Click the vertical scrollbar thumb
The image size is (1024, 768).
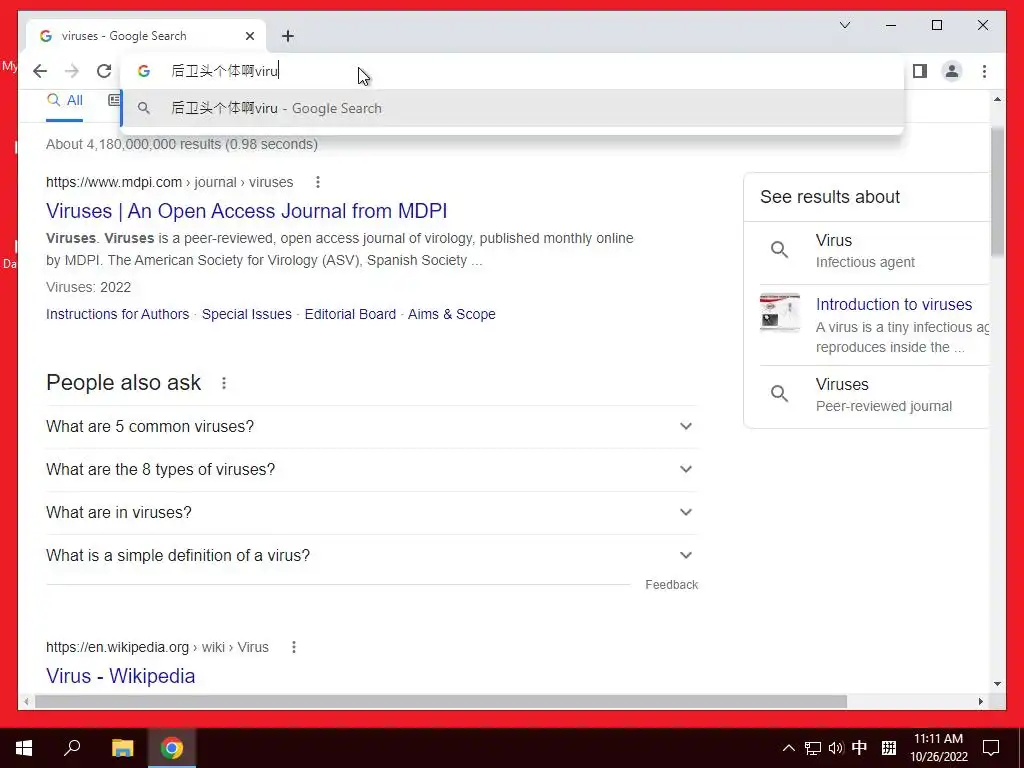(997, 191)
